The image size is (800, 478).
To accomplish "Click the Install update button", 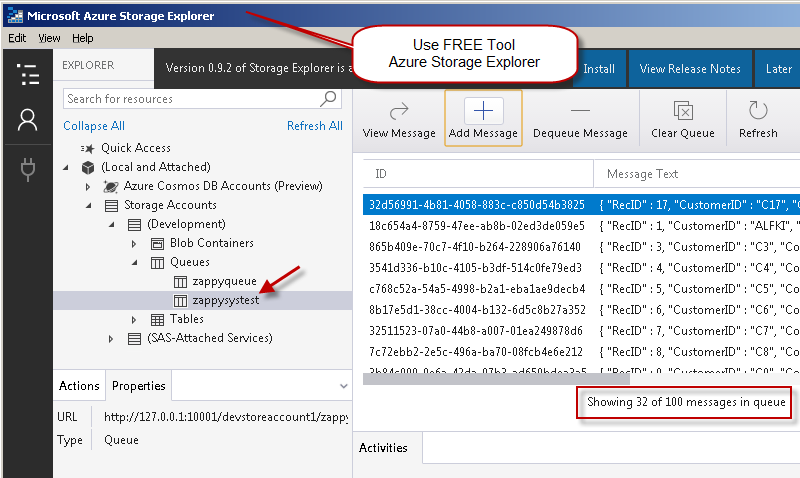I will [x=599, y=69].
